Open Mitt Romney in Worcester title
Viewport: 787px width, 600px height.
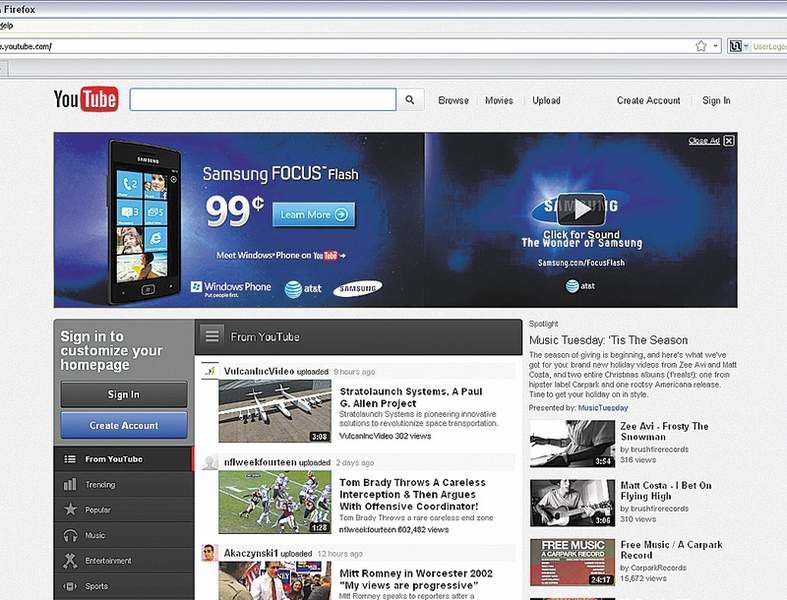click(416, 579)
